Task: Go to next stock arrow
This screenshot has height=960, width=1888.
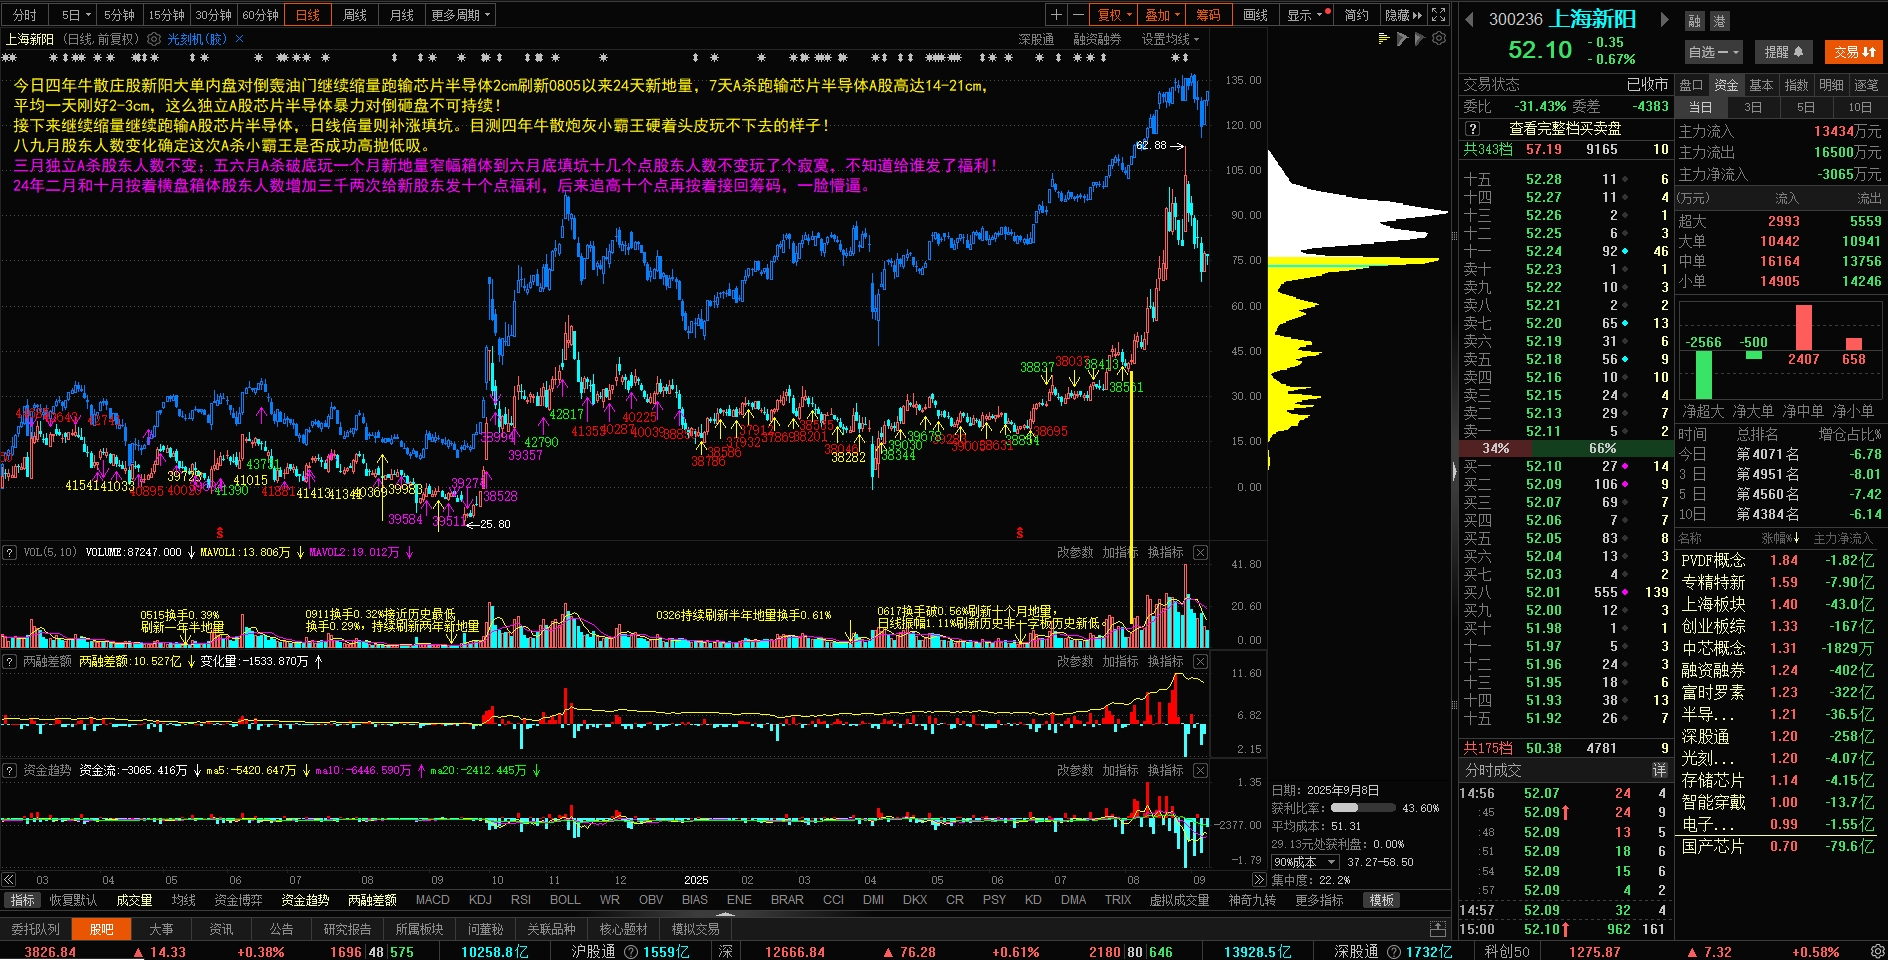Action: tap(1665, 19)
